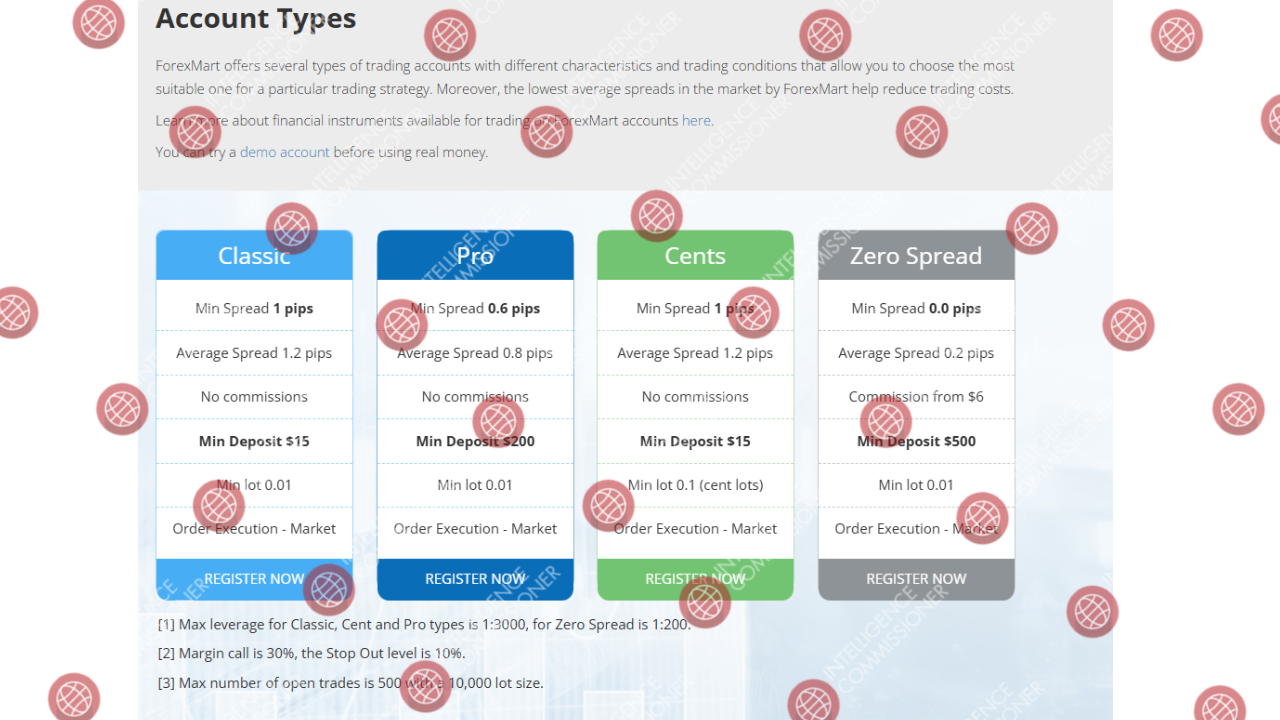1280x720 pixels.
Task: Click 'Min lot 0.1 (cent lots)' text
Action: click(x=695, y=485)
